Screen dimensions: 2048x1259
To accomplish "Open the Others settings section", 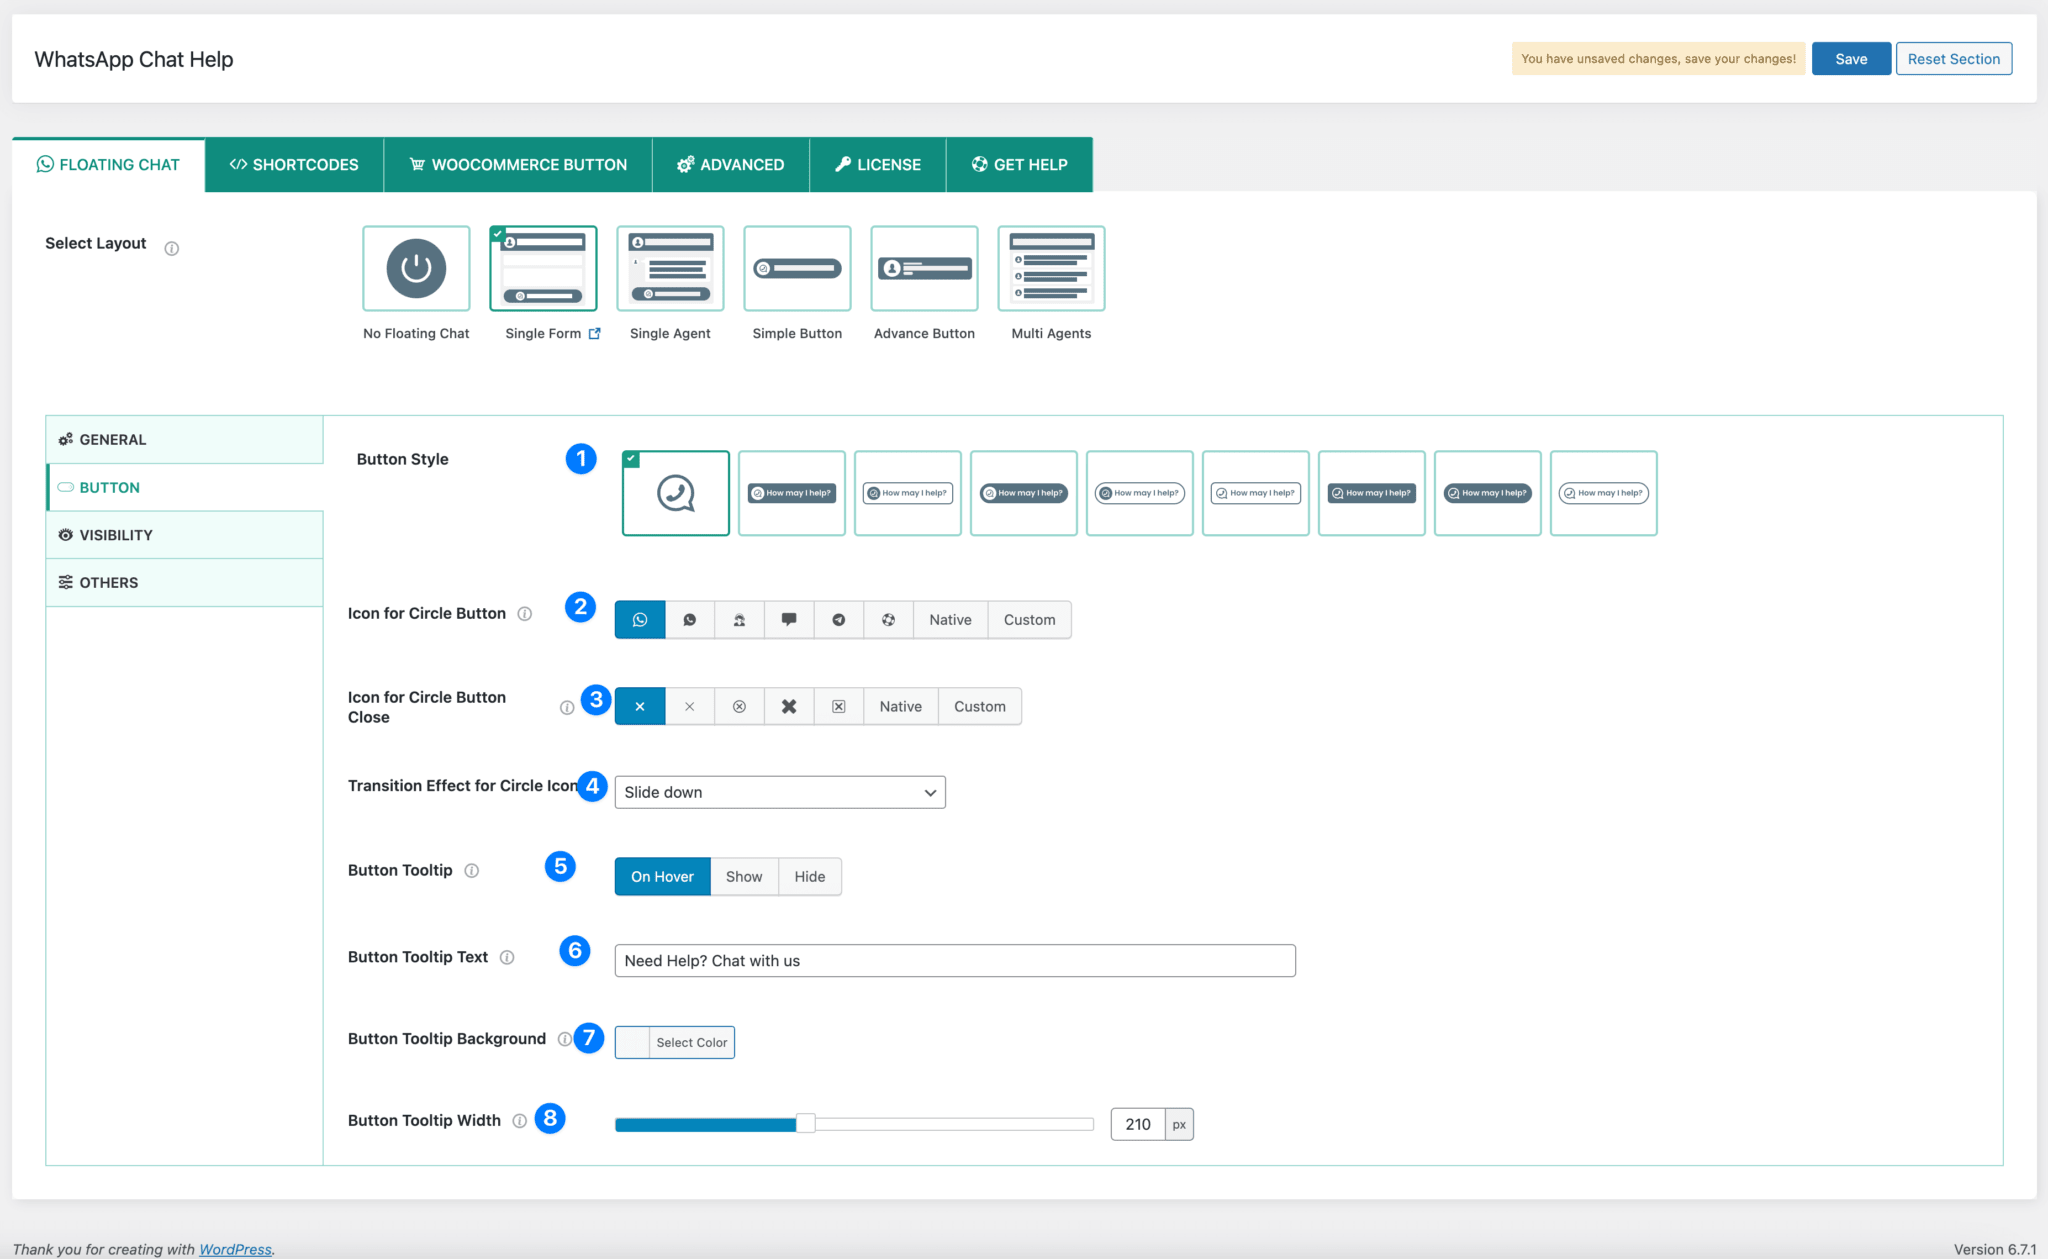I will click(x=185, y=583).
